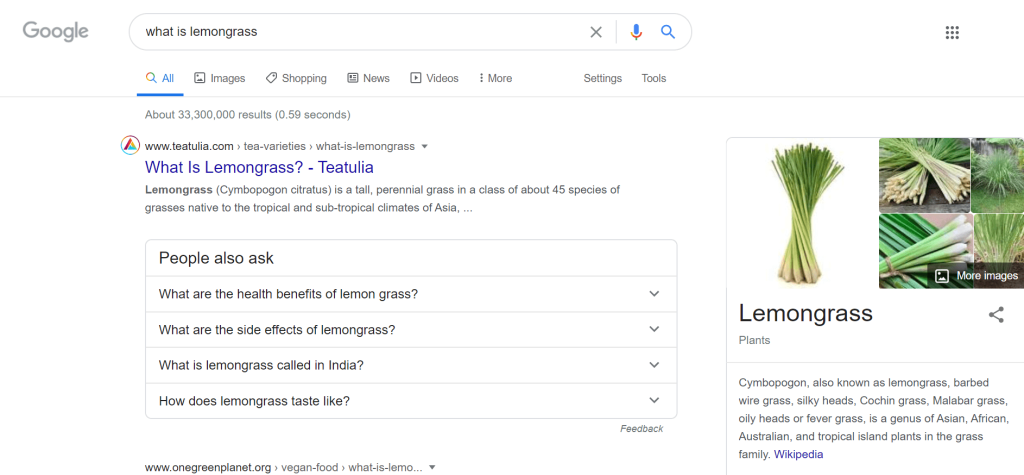The height and width of the screenshot is (475, 1024).
Task: Open More images of lemongrass
Action: (977, 276)
